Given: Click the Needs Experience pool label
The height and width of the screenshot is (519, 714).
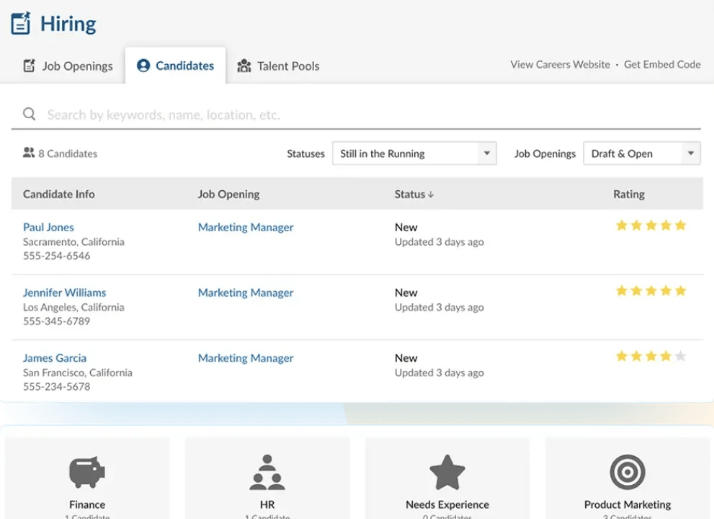Looking at the screenshot, I should tap(447, 504).
